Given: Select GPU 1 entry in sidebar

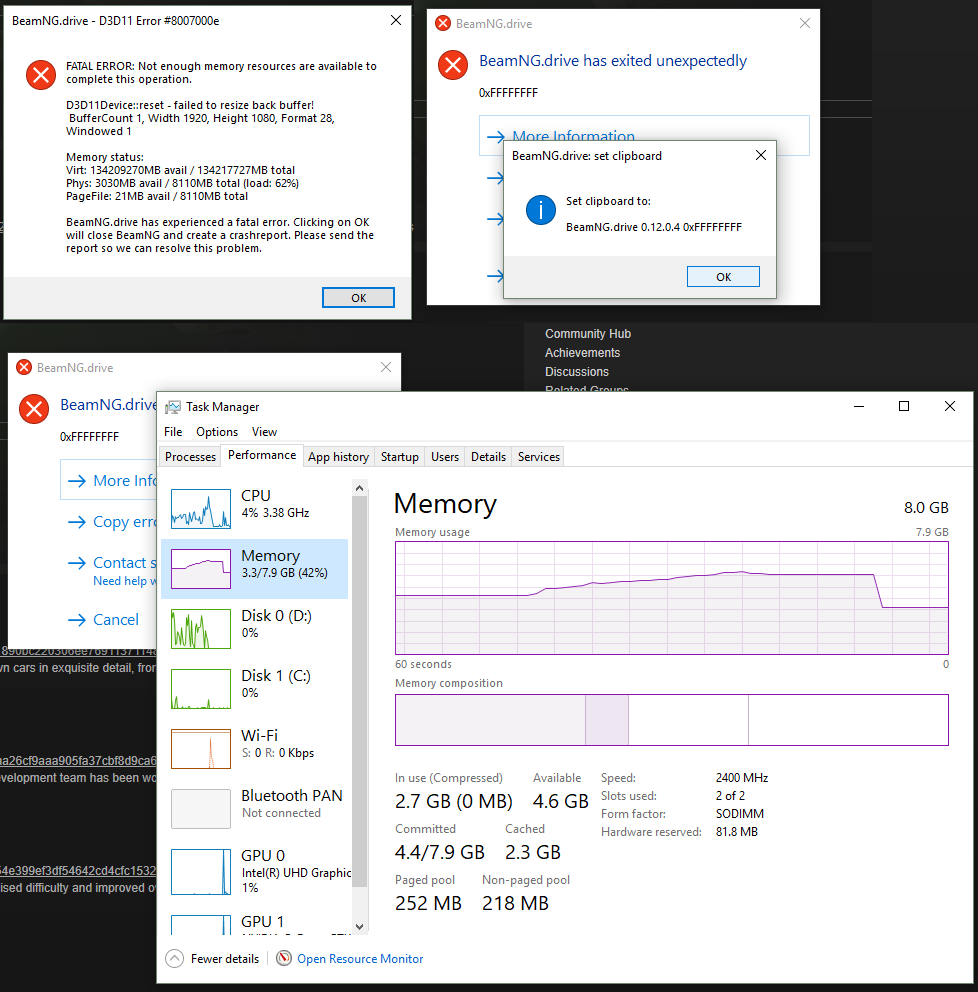Looking at the screenshot, I should 254,922.
